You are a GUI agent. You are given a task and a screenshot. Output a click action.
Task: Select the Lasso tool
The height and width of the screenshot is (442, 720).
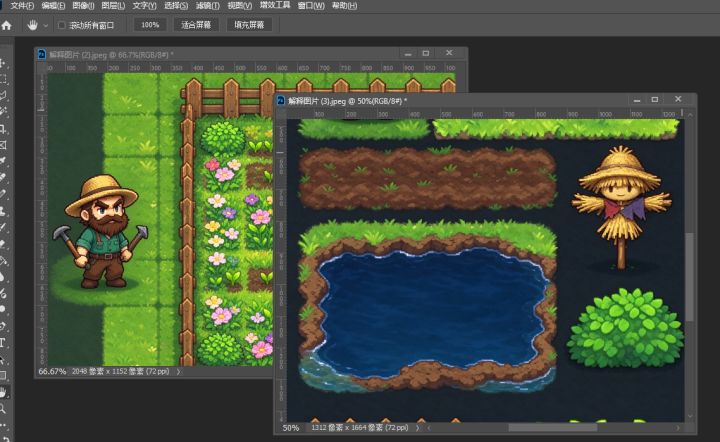(x=3, y=95)
